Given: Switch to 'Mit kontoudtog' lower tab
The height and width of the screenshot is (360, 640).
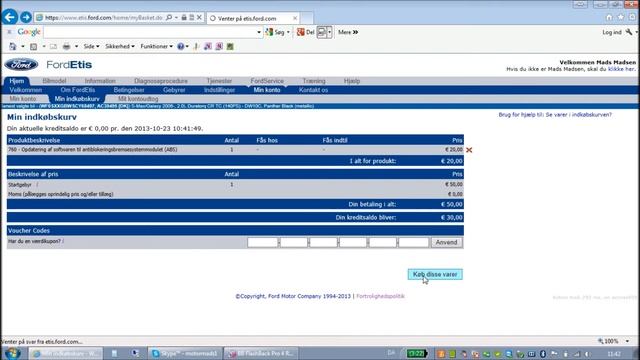Looking at the screenshot, I should pos(138,99).
